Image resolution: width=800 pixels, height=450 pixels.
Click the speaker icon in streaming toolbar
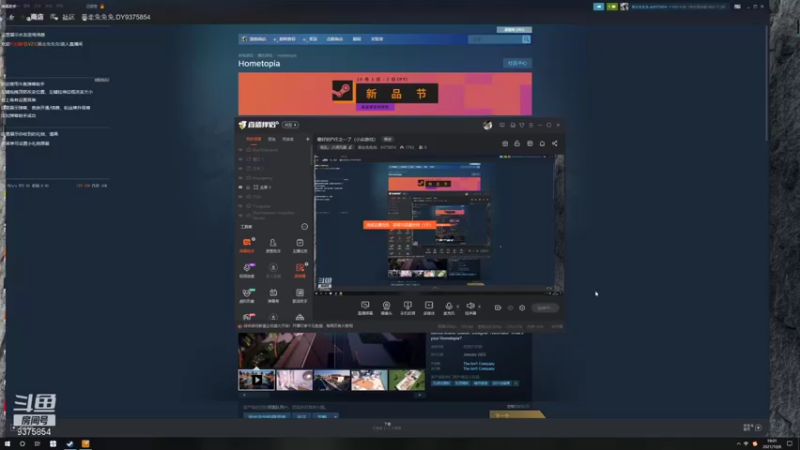tap(470, 308)
